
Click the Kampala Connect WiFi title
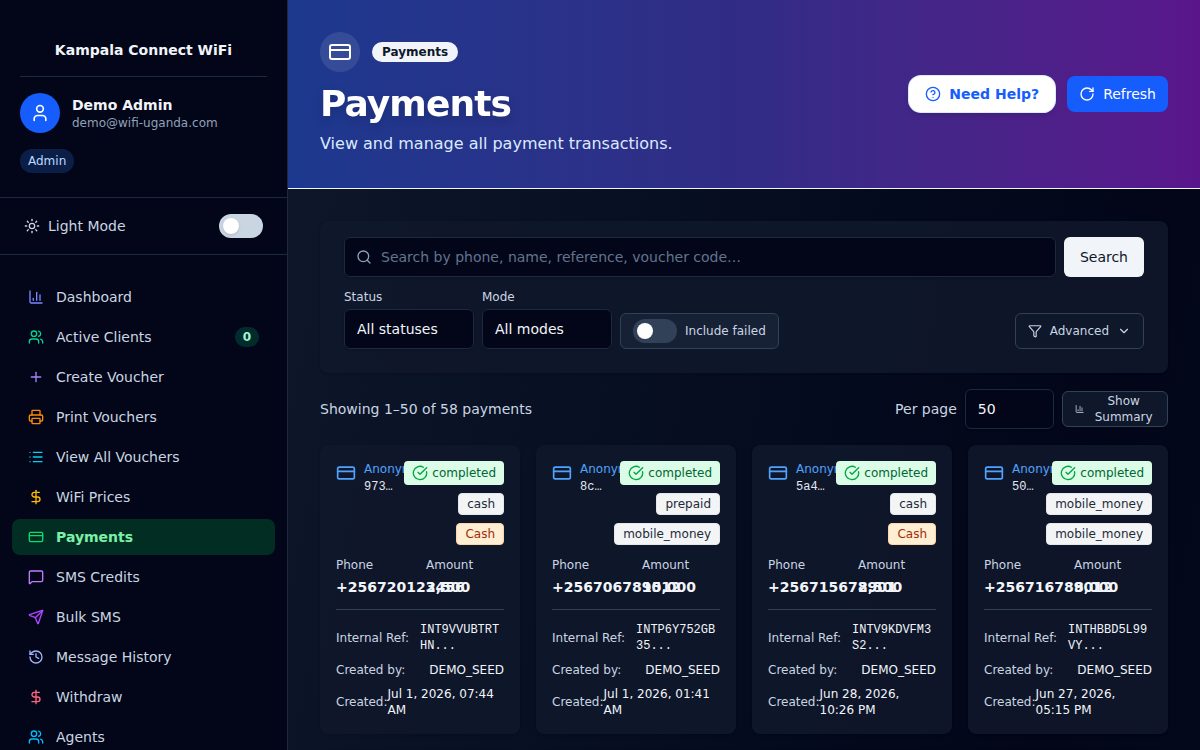click(x=143, y=50)
